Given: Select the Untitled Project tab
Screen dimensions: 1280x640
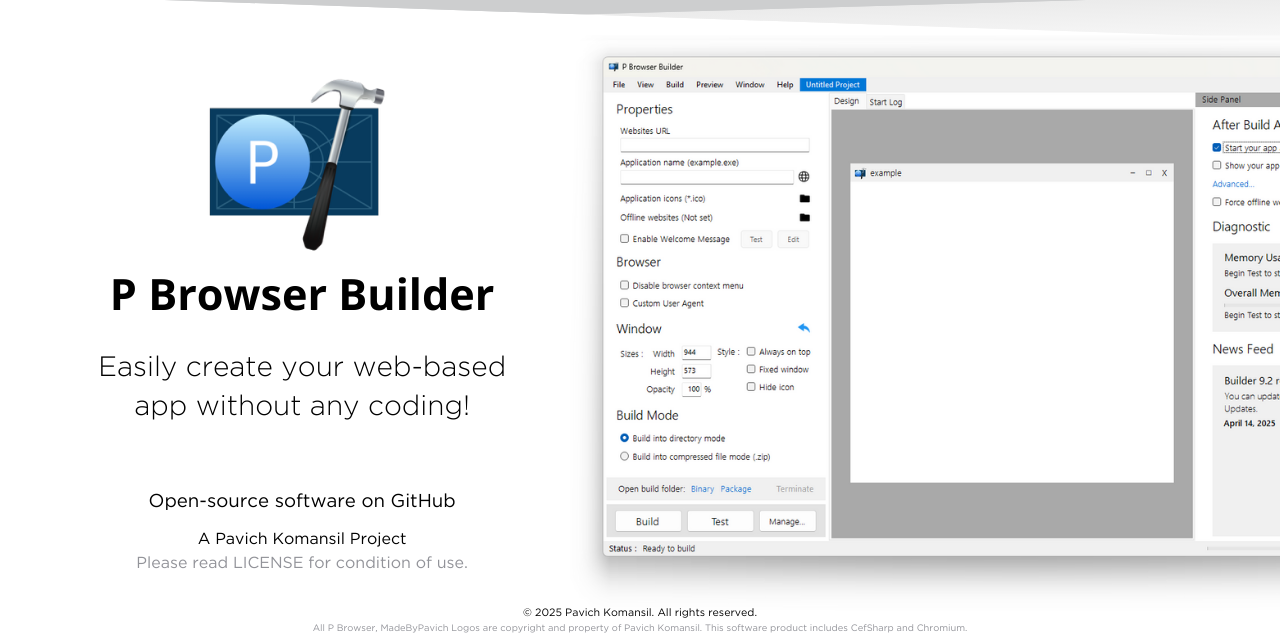Looking at the screenshot, I should (832, 84).
